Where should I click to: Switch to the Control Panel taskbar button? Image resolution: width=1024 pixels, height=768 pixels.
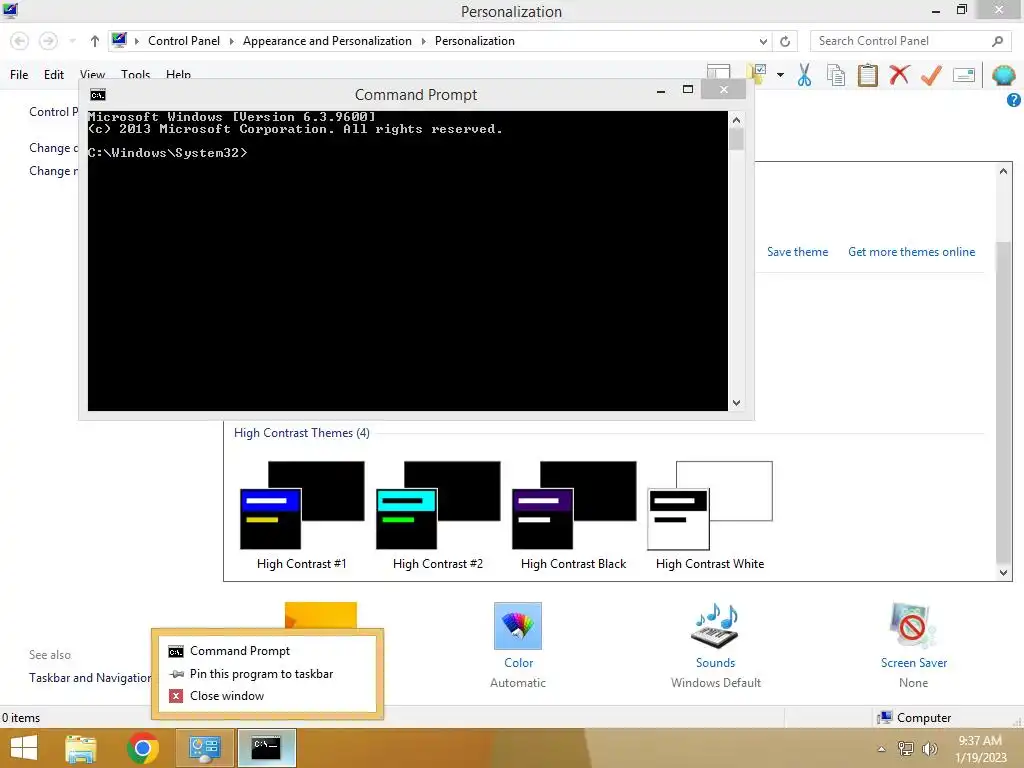pyautogui.click(x=204, y=748)
